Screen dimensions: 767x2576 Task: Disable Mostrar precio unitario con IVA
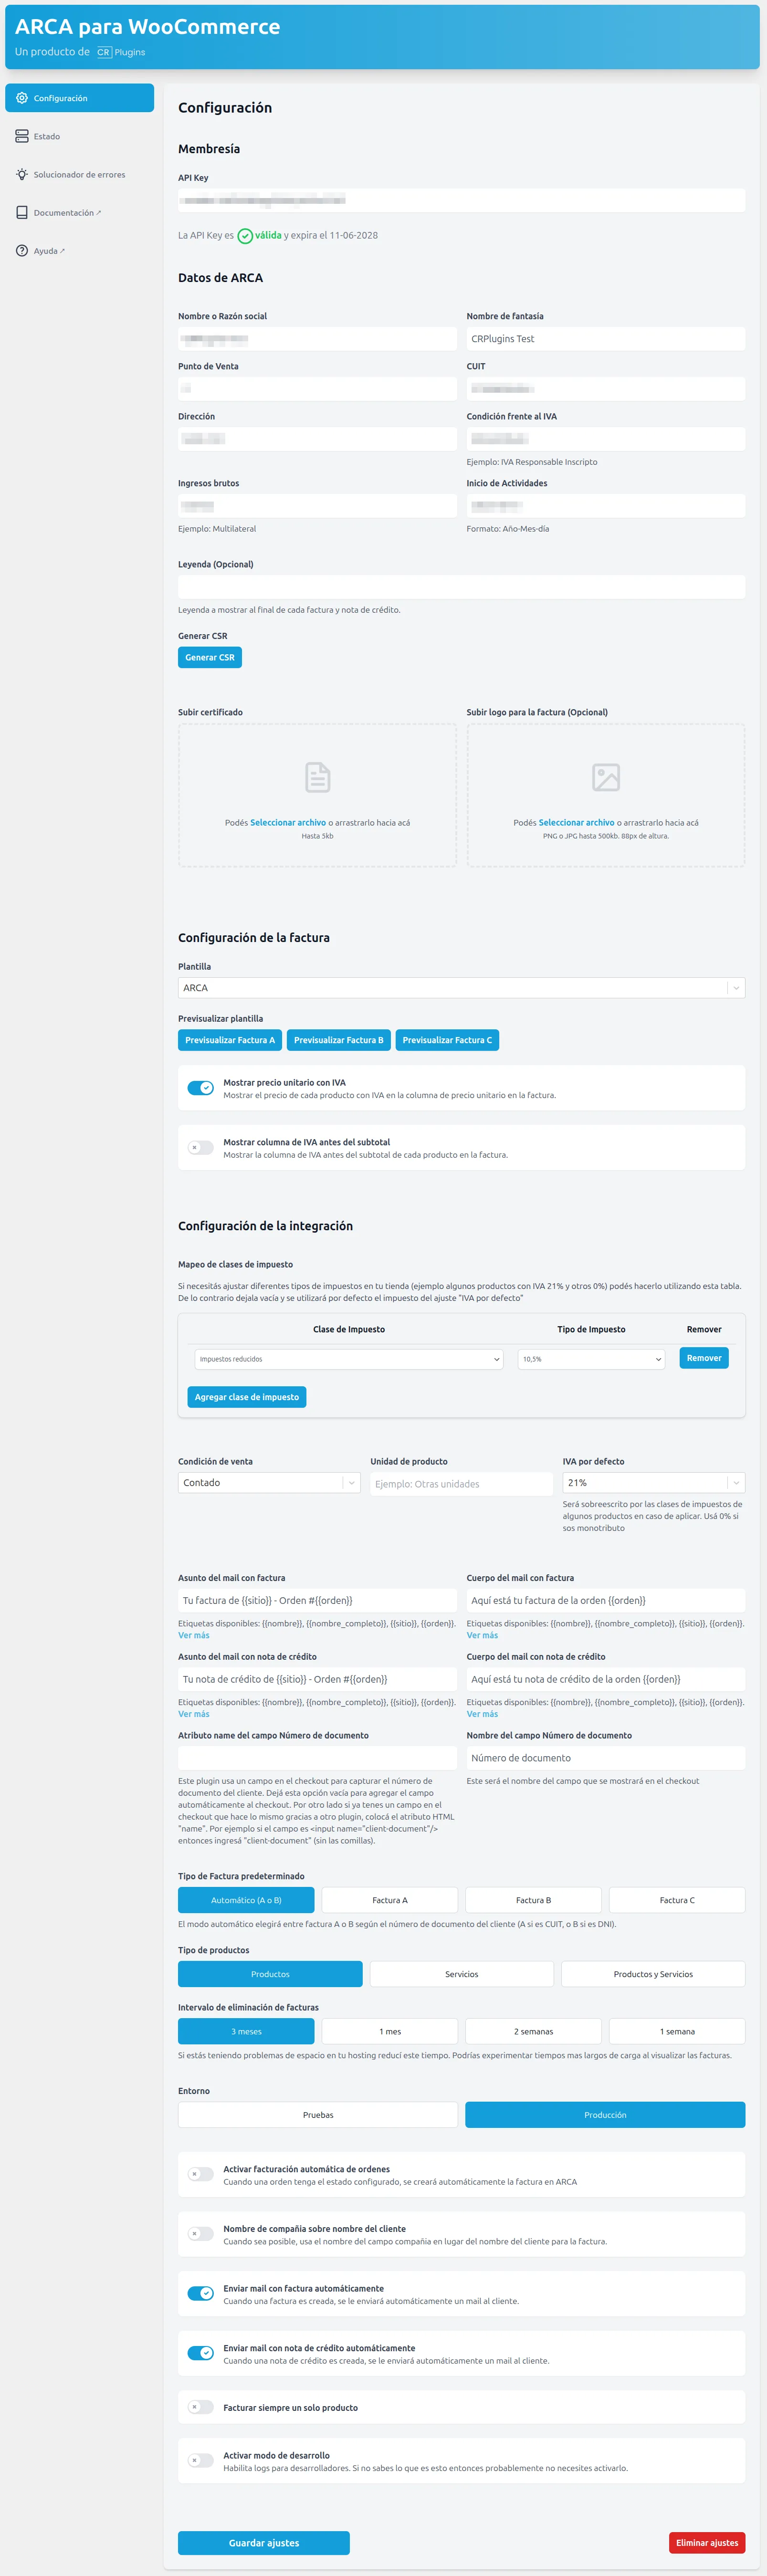(x=200, y=1088)
